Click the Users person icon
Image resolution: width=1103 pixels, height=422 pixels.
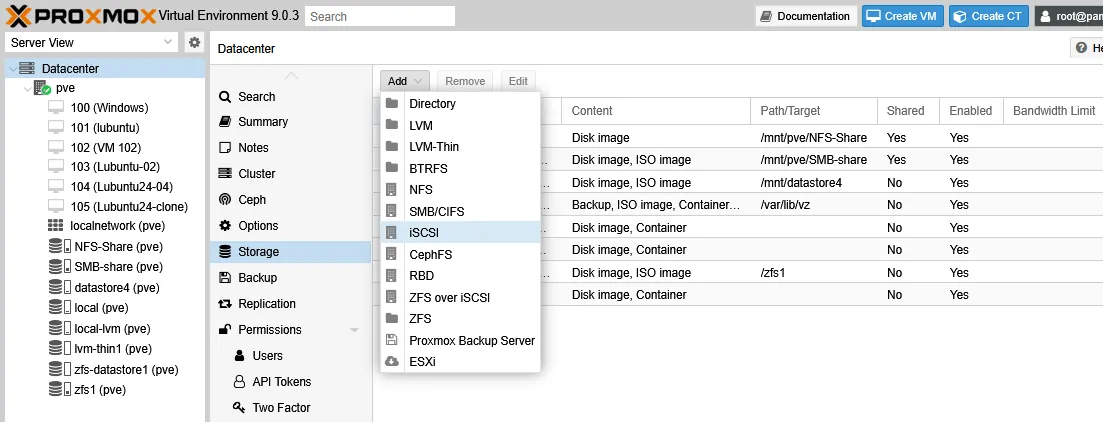click(x=239, y=355)
